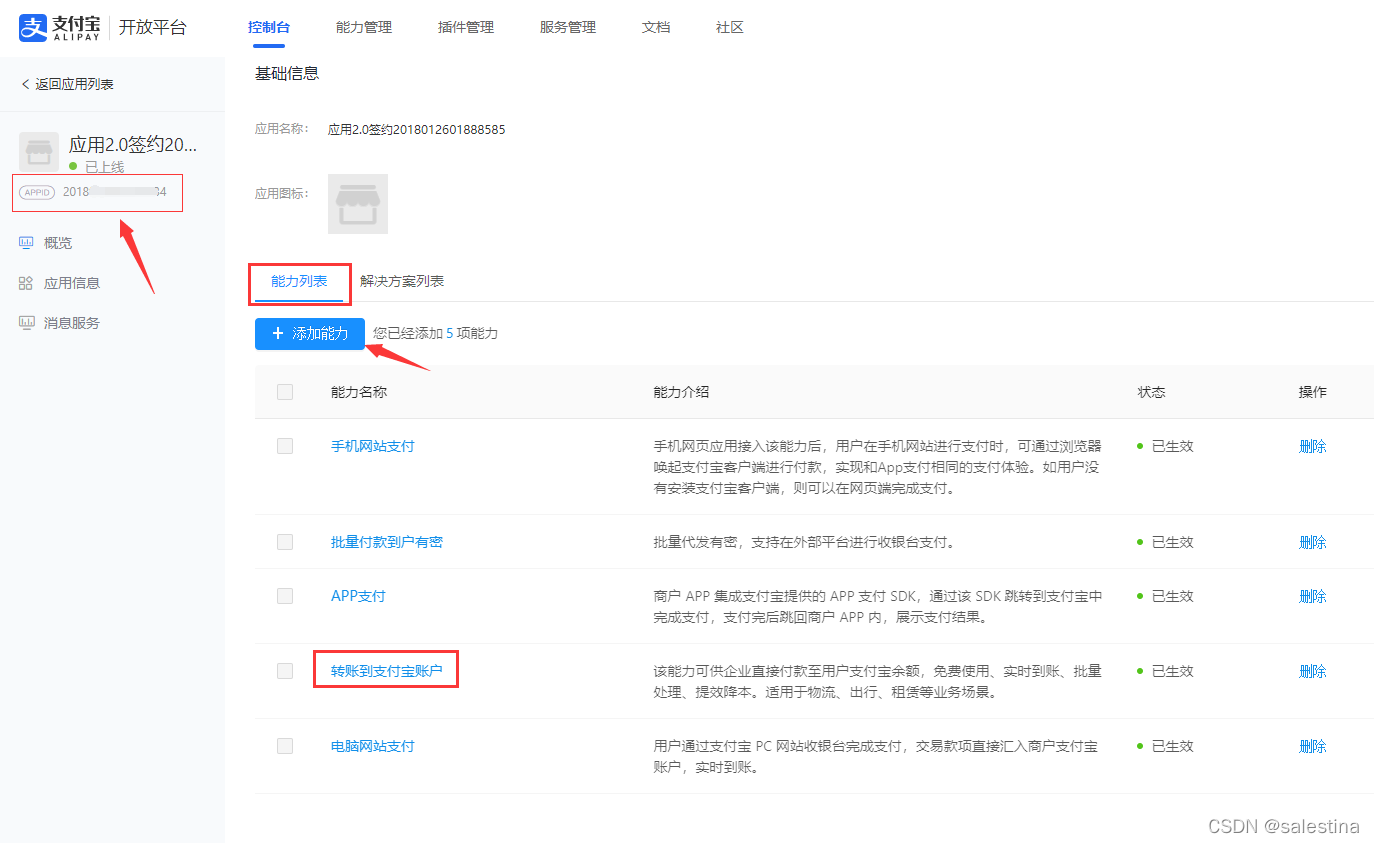Open 消息服务 in the sidebar

72,323
